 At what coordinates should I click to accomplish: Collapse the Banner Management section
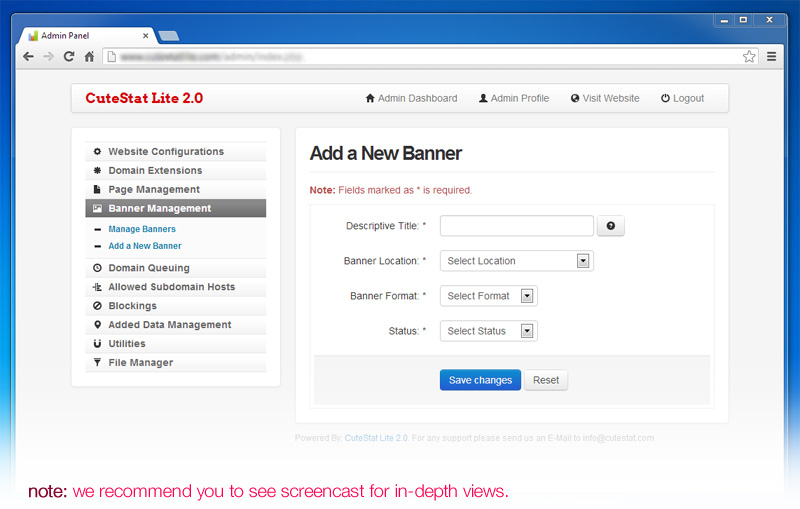coord(176,208)
